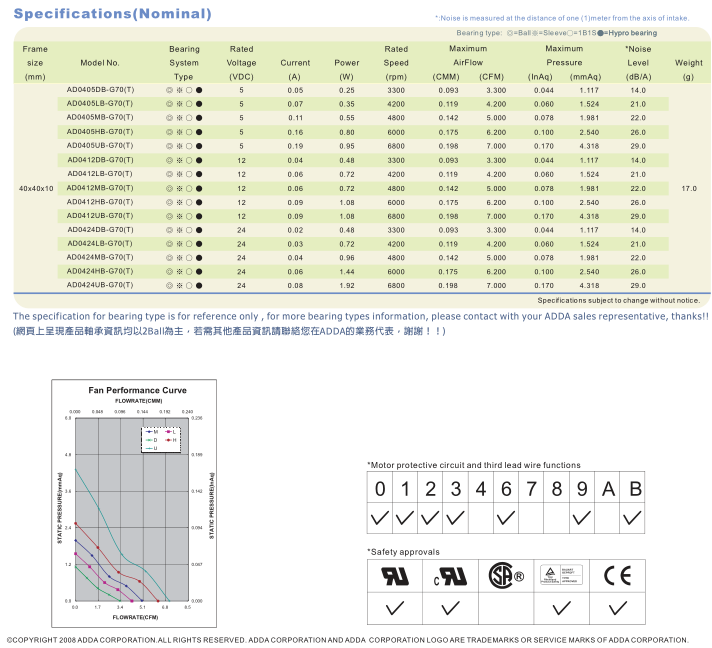712x648 pixels.
Task: Click the 'Fan Performance Curve' chart title
Action: click(x=138, y=390)
